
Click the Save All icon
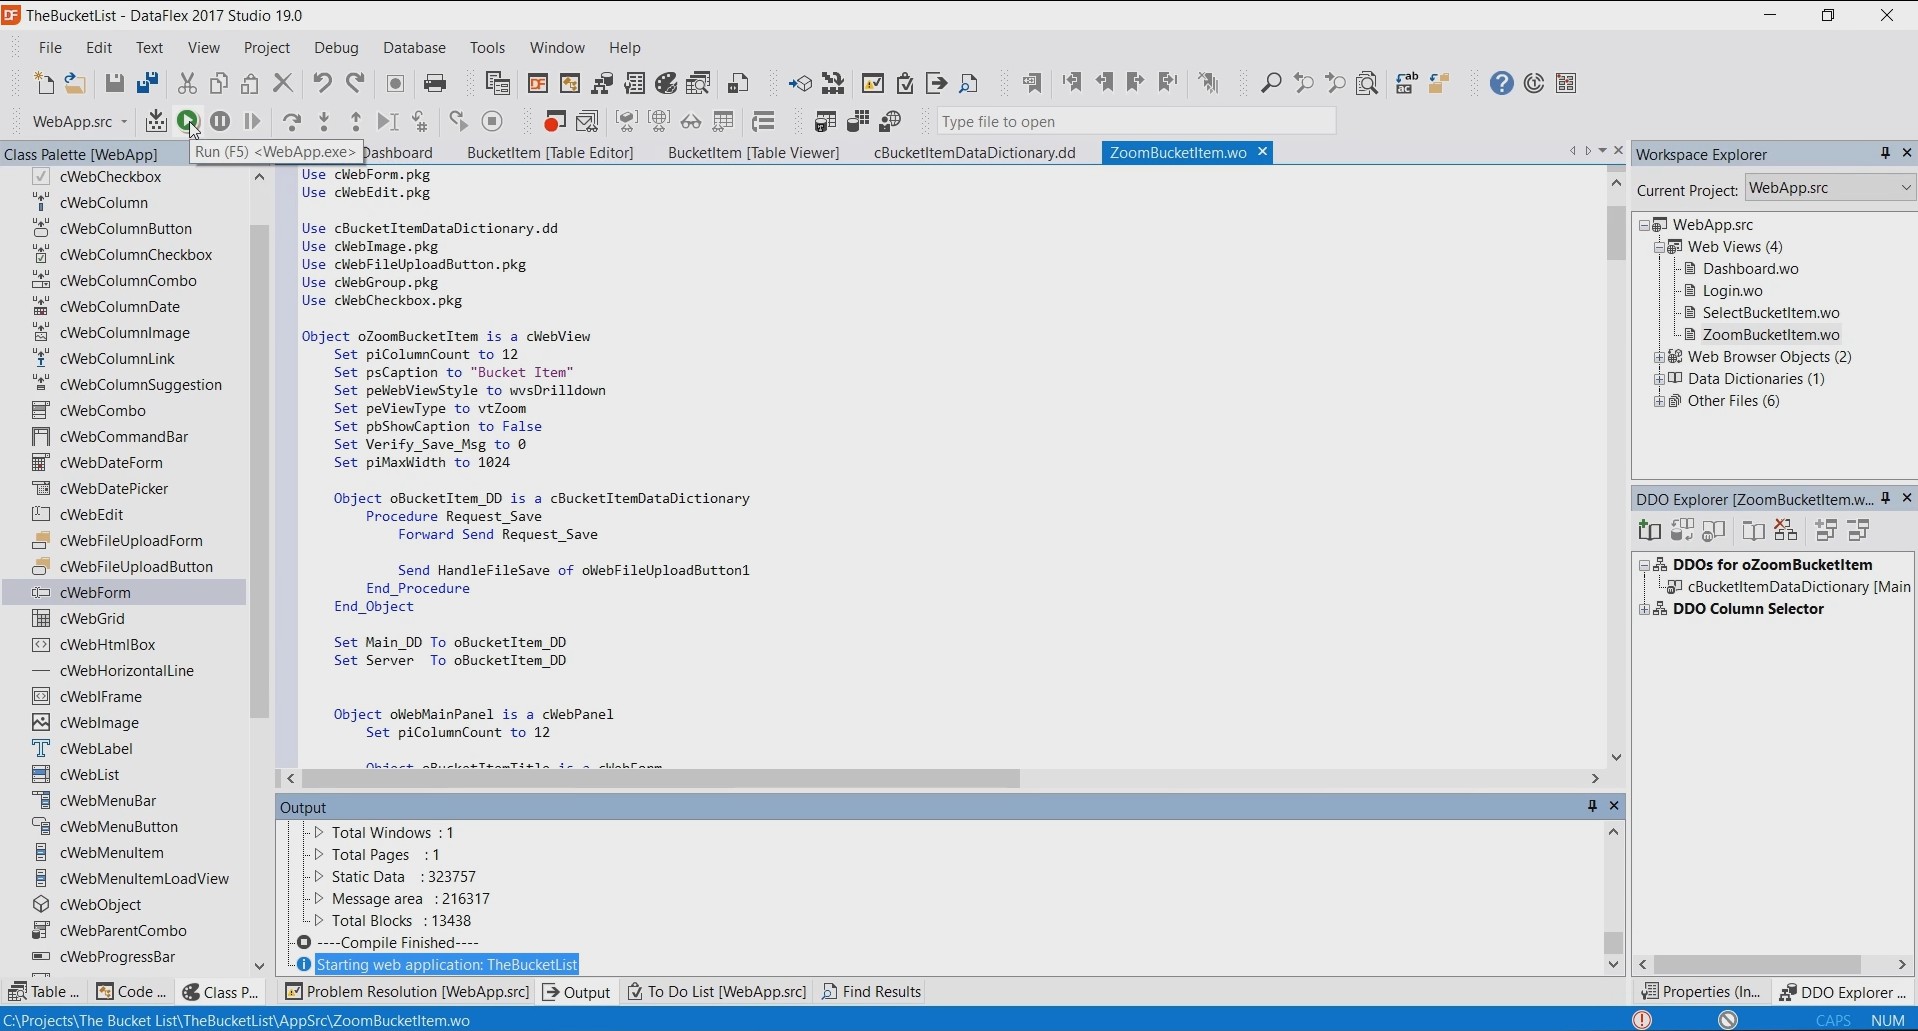(x=148, y=83)
